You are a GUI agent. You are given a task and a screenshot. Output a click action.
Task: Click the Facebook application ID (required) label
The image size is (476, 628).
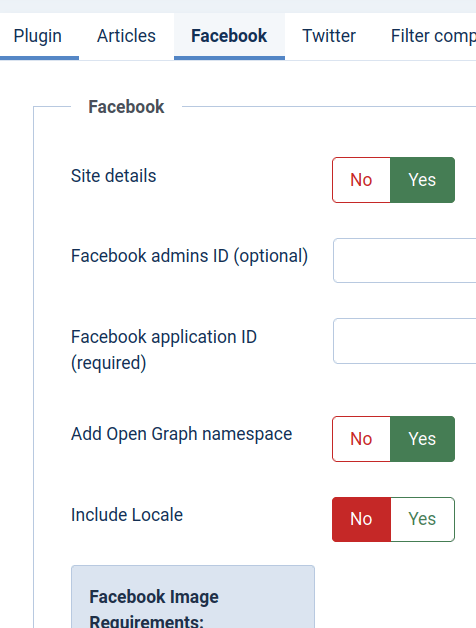pos(164,350)
